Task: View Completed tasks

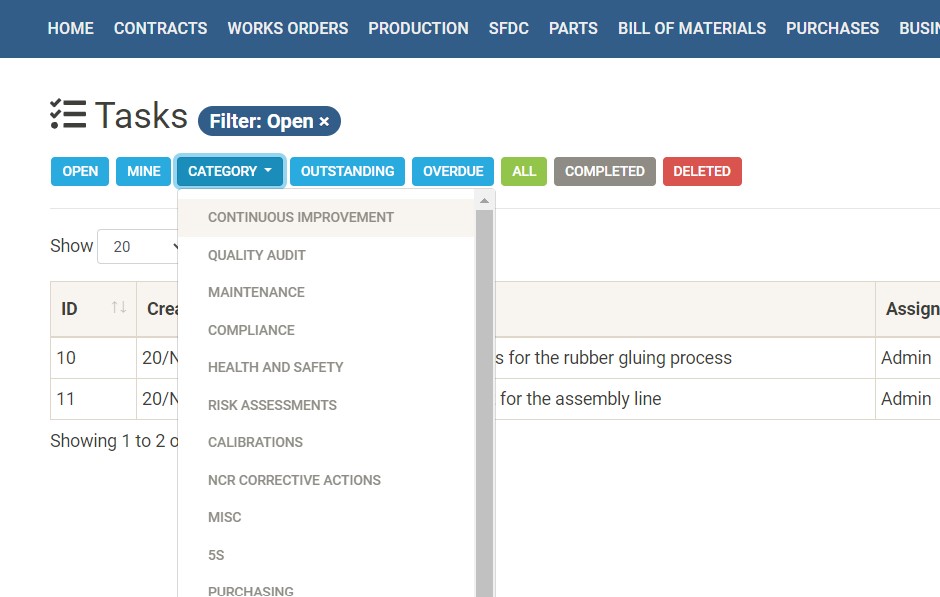Action: tap(604, 171)
